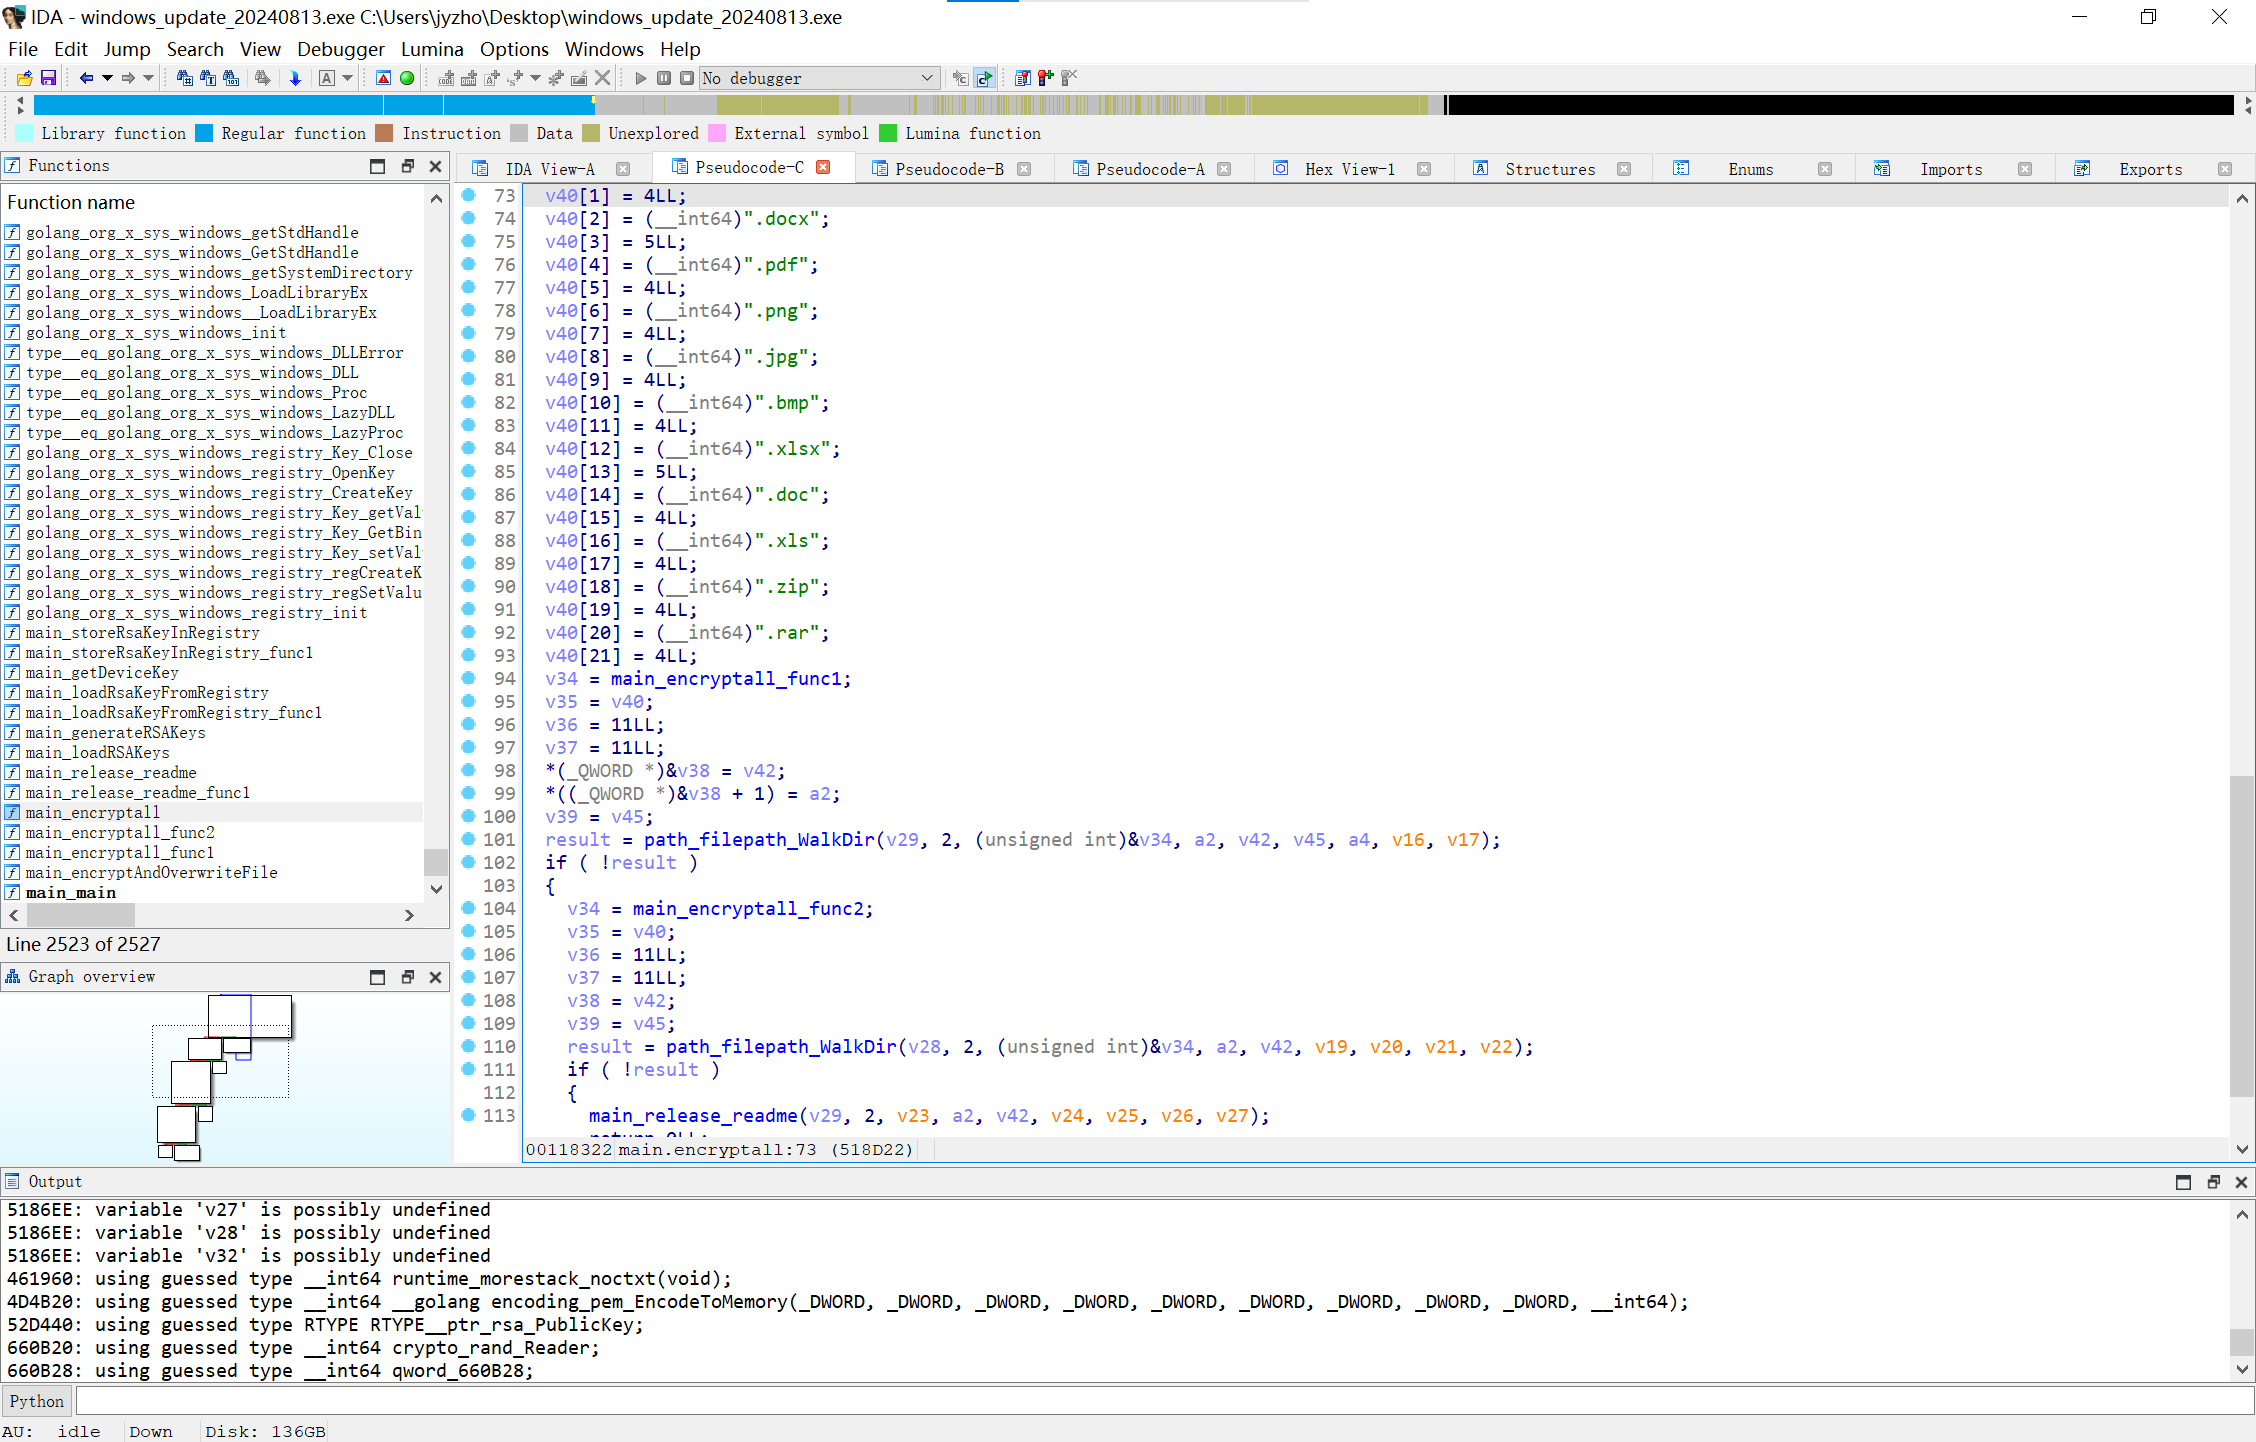Click the red warning triangle toolbar icon
Screen dimensions: 2256x1442
[383, 78]
